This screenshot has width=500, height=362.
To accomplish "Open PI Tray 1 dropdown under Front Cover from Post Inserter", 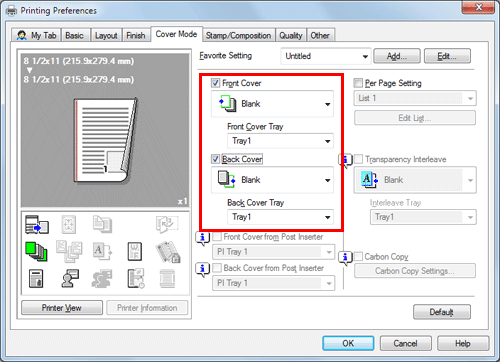I will point(274,252).
